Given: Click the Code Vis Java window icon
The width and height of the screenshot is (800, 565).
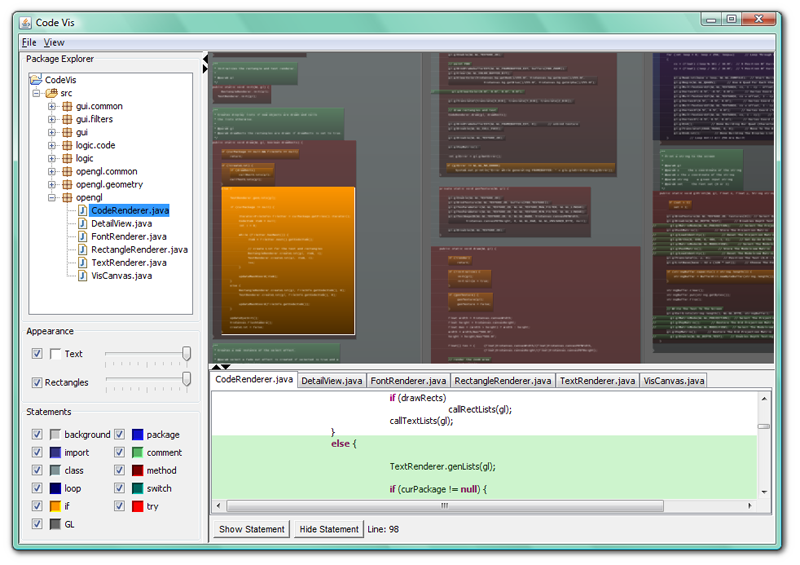Looking at the screenshot, I should (26, 22).
